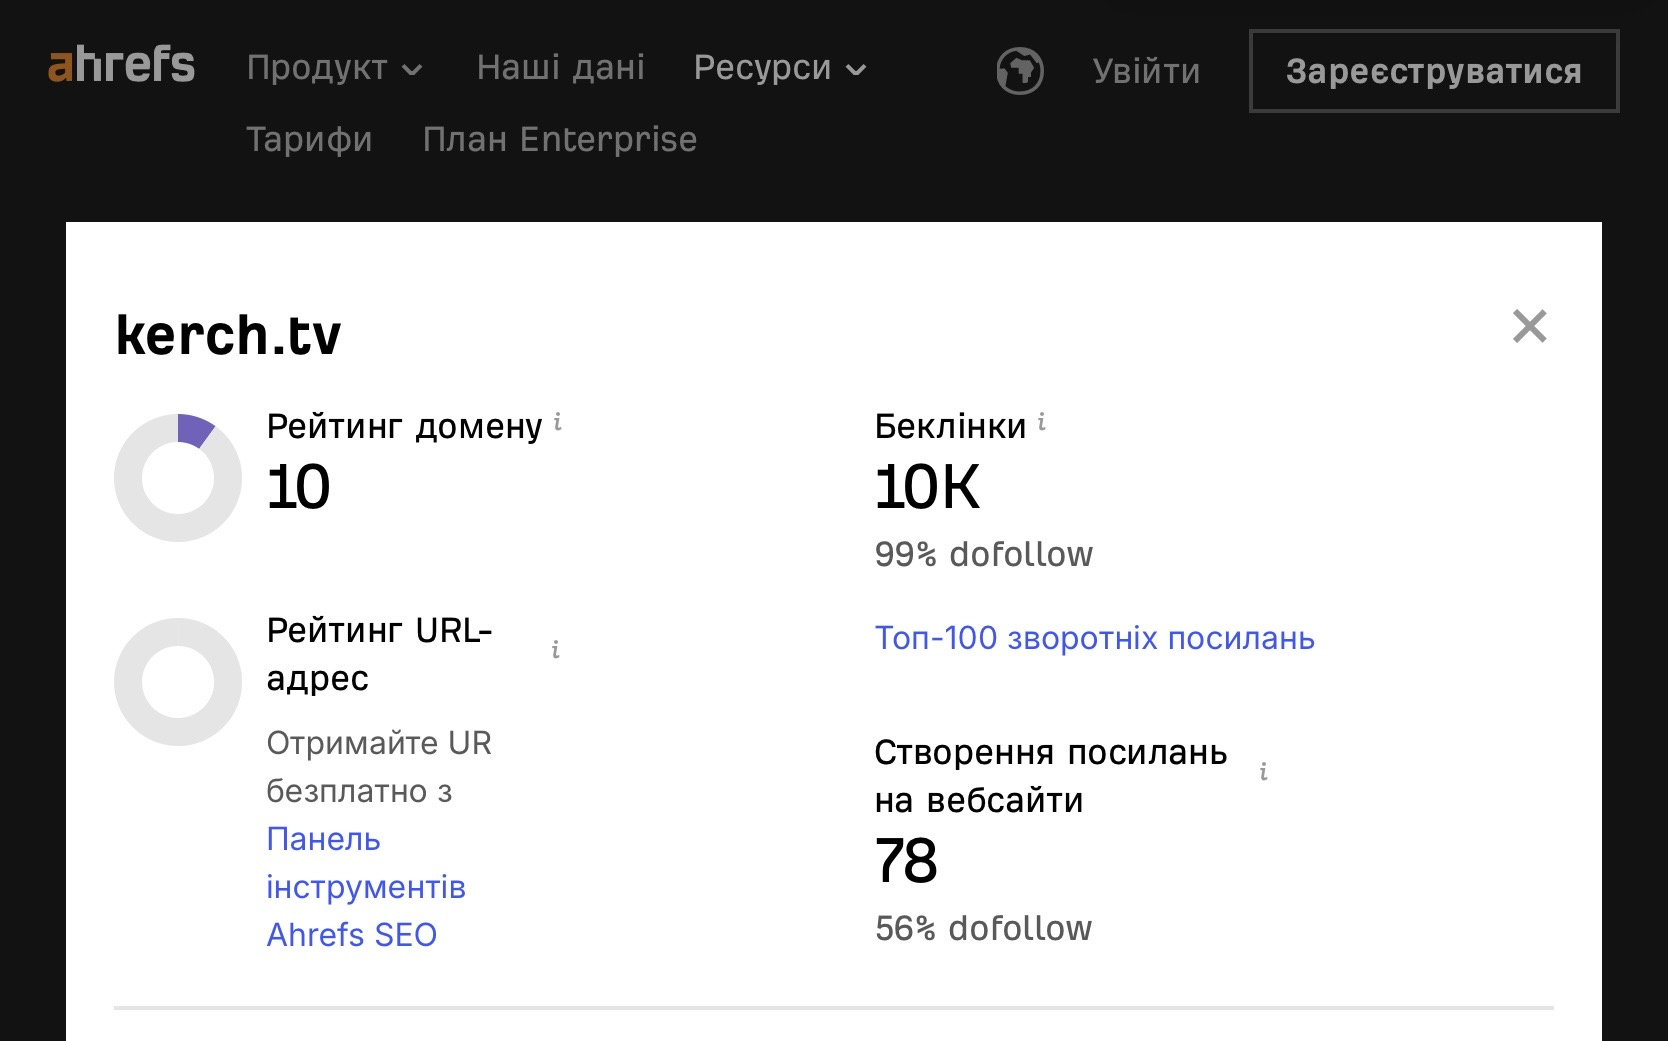Open Панель інструментів Ahrefs SEO link
This screenshot has width=1668, height=1041.
pyautogui.click(x=365, y=887)
